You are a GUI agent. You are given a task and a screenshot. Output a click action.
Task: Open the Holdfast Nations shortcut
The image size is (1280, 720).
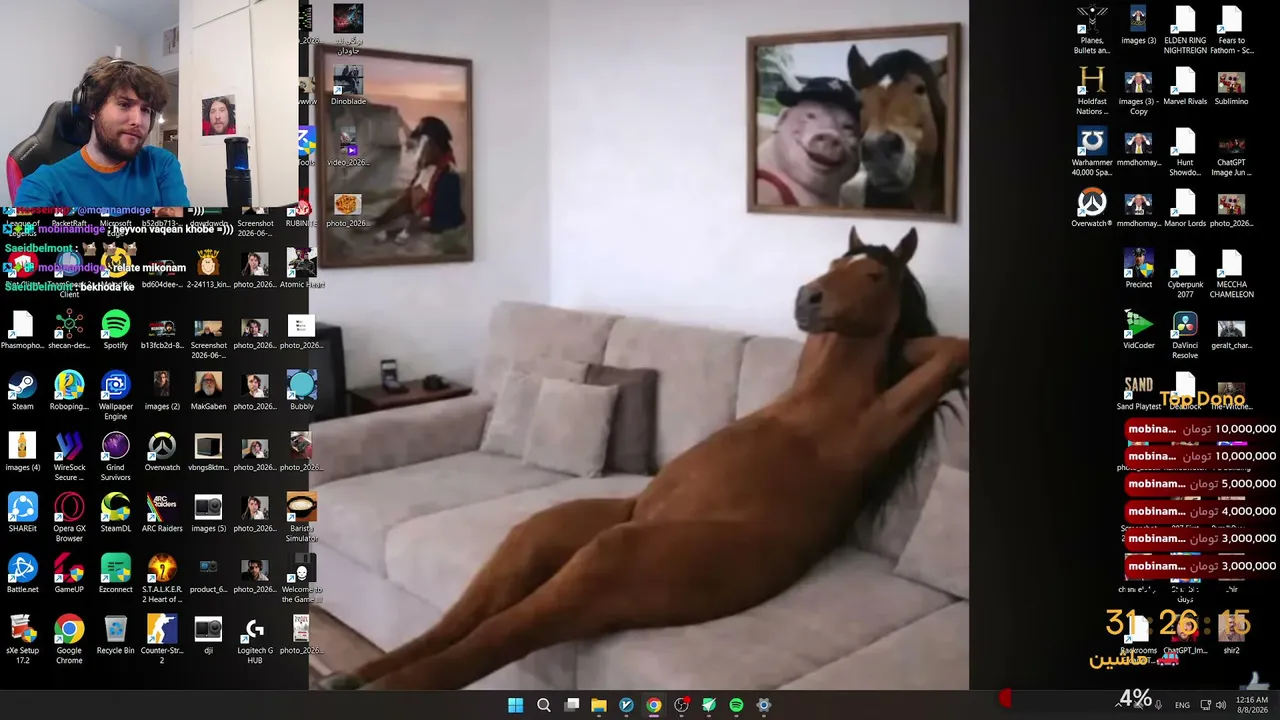click(x=1092, y=92)
